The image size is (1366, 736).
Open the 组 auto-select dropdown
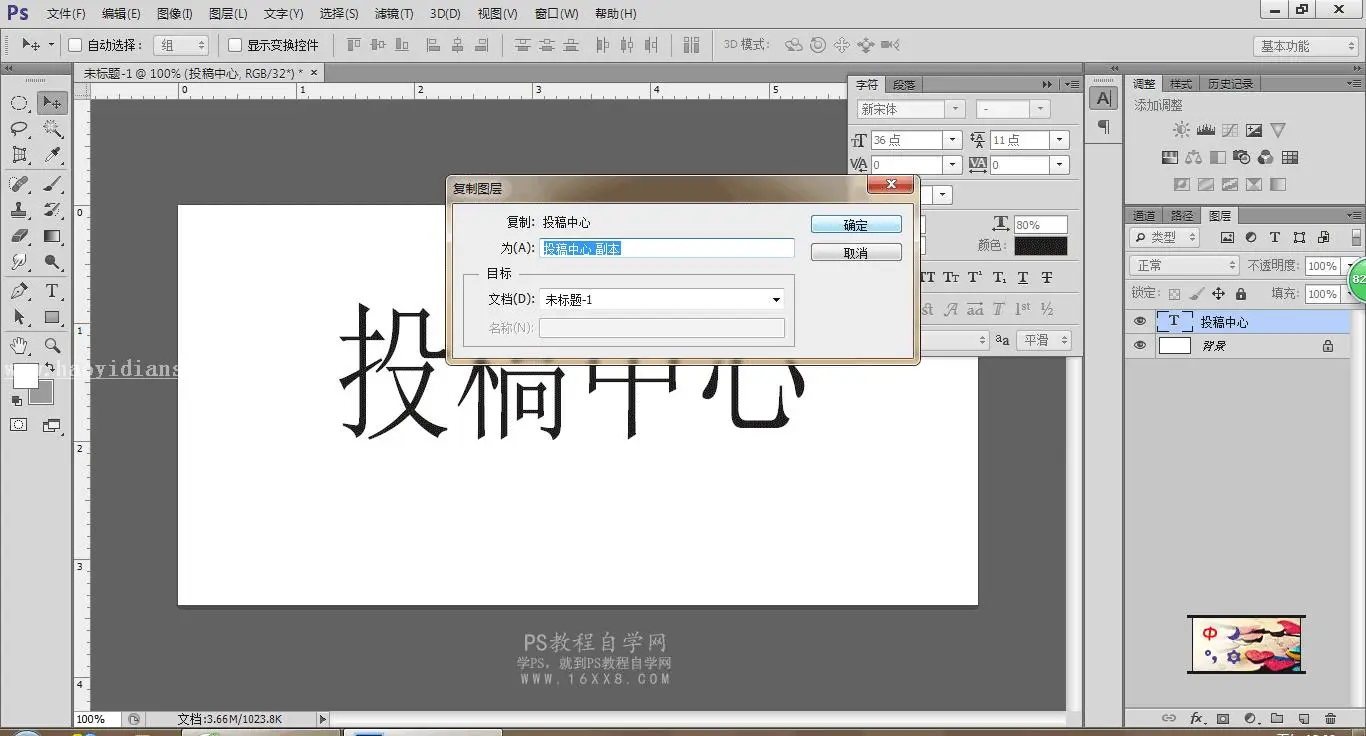click(x=181, y=45)
